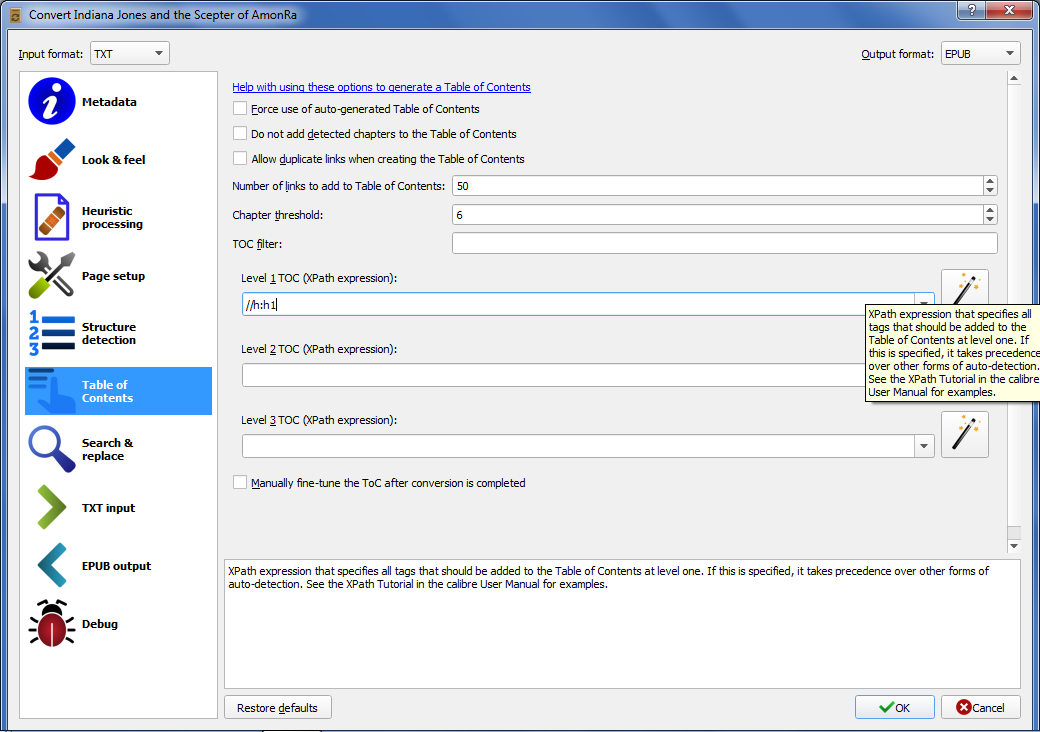
Task: Click the Search & replace magnifier icon
Action: click(x=52, y=449)
